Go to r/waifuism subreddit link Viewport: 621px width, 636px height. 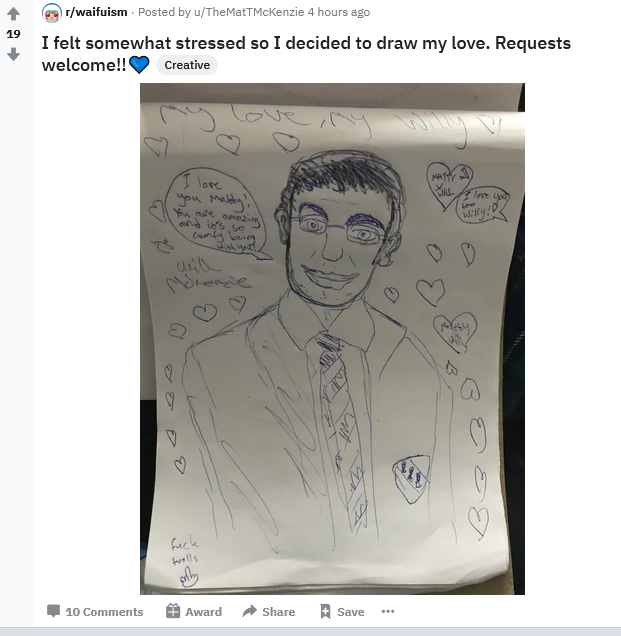coord(97,12)
